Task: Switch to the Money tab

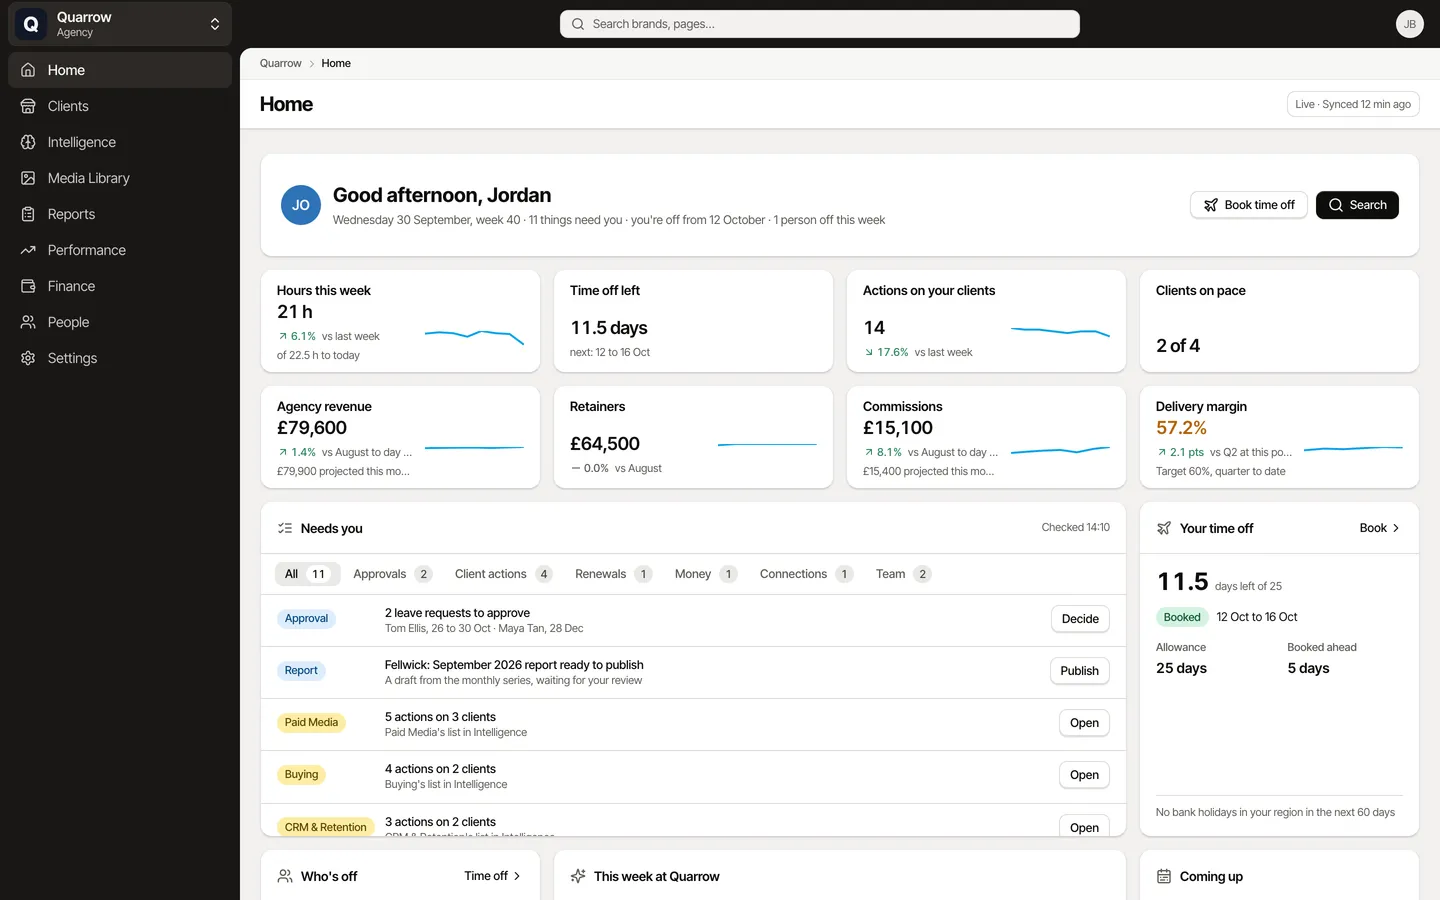Action: pyautogui.click(x=705, y=574)
